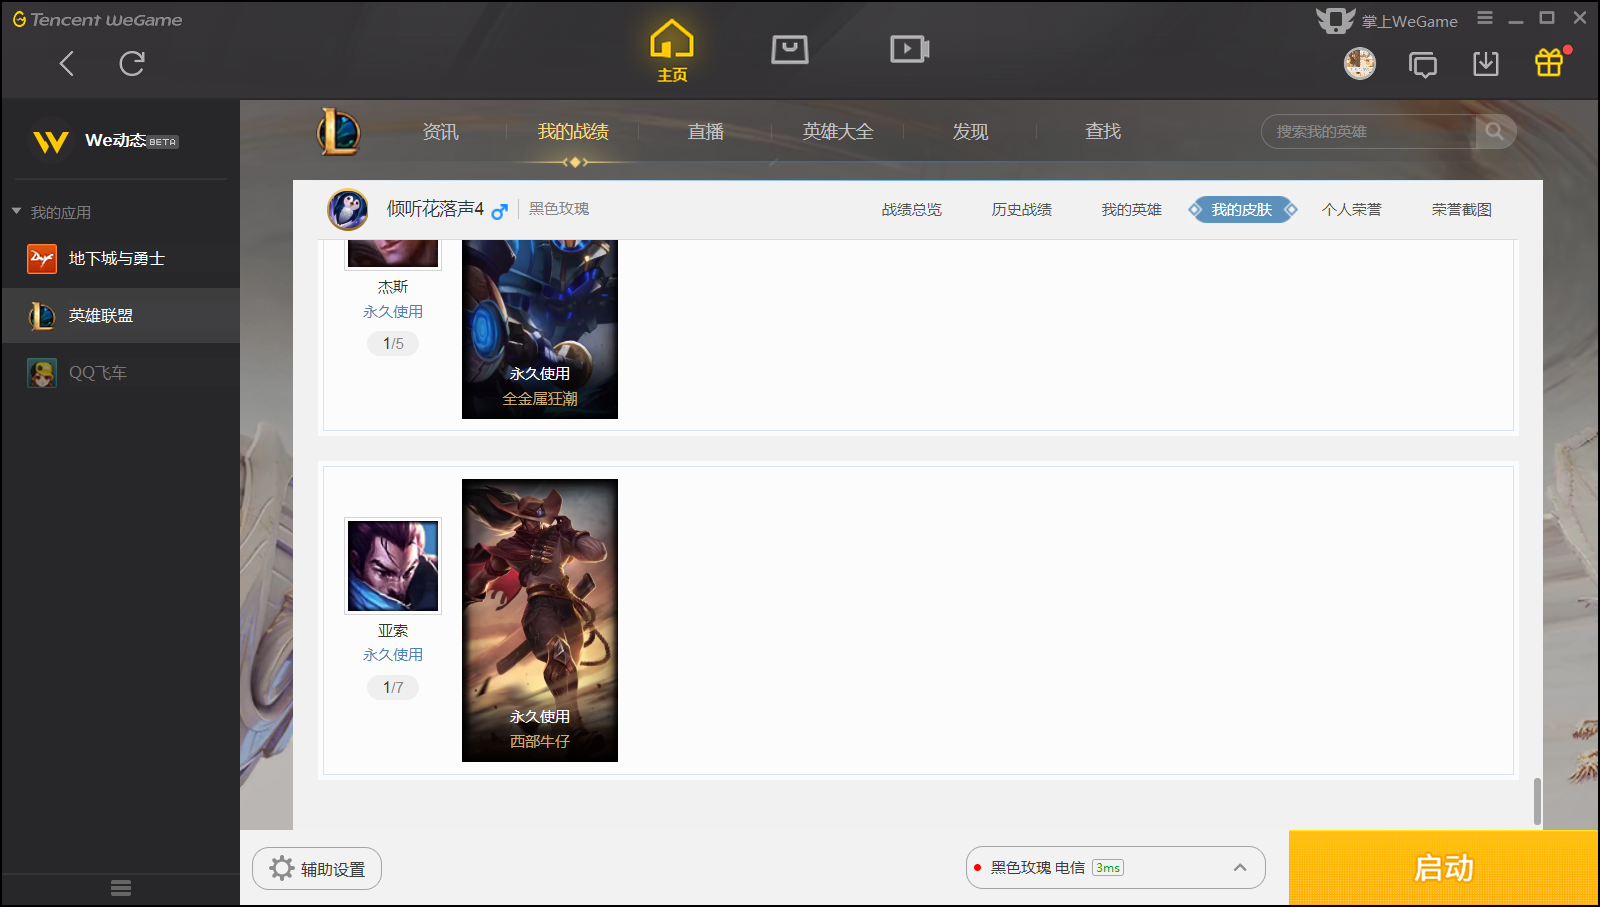Click inside the 搜索我的英雄 search field

pyautogui.click(x=1368, y=131)
